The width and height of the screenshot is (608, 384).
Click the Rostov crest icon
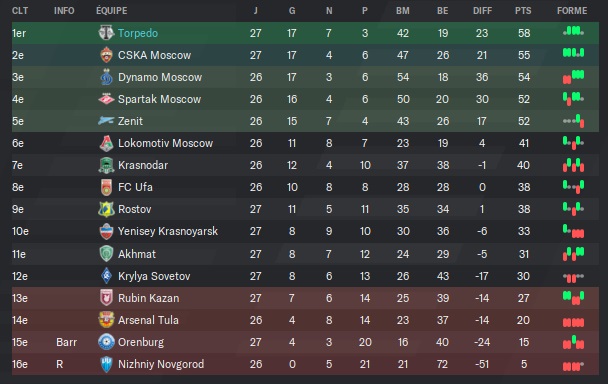click(106, 209)
